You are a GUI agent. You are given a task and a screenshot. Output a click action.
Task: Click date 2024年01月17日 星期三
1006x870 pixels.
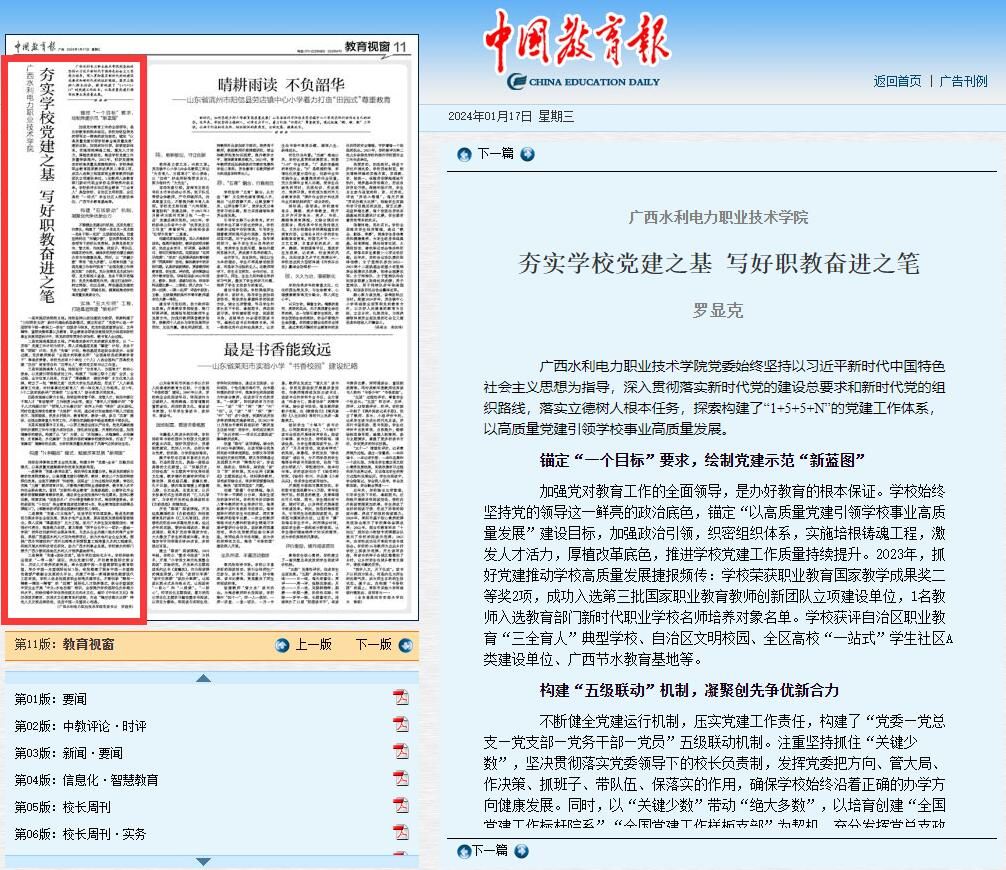click(511, 116)
